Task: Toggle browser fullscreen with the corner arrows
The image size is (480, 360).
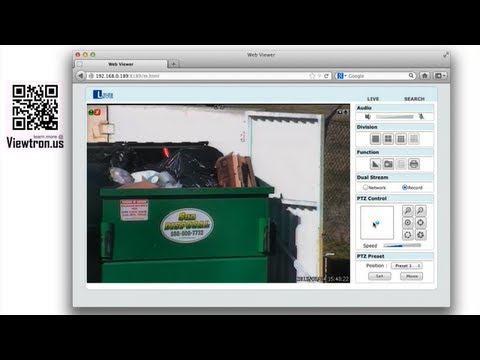Action: (446, 55)
